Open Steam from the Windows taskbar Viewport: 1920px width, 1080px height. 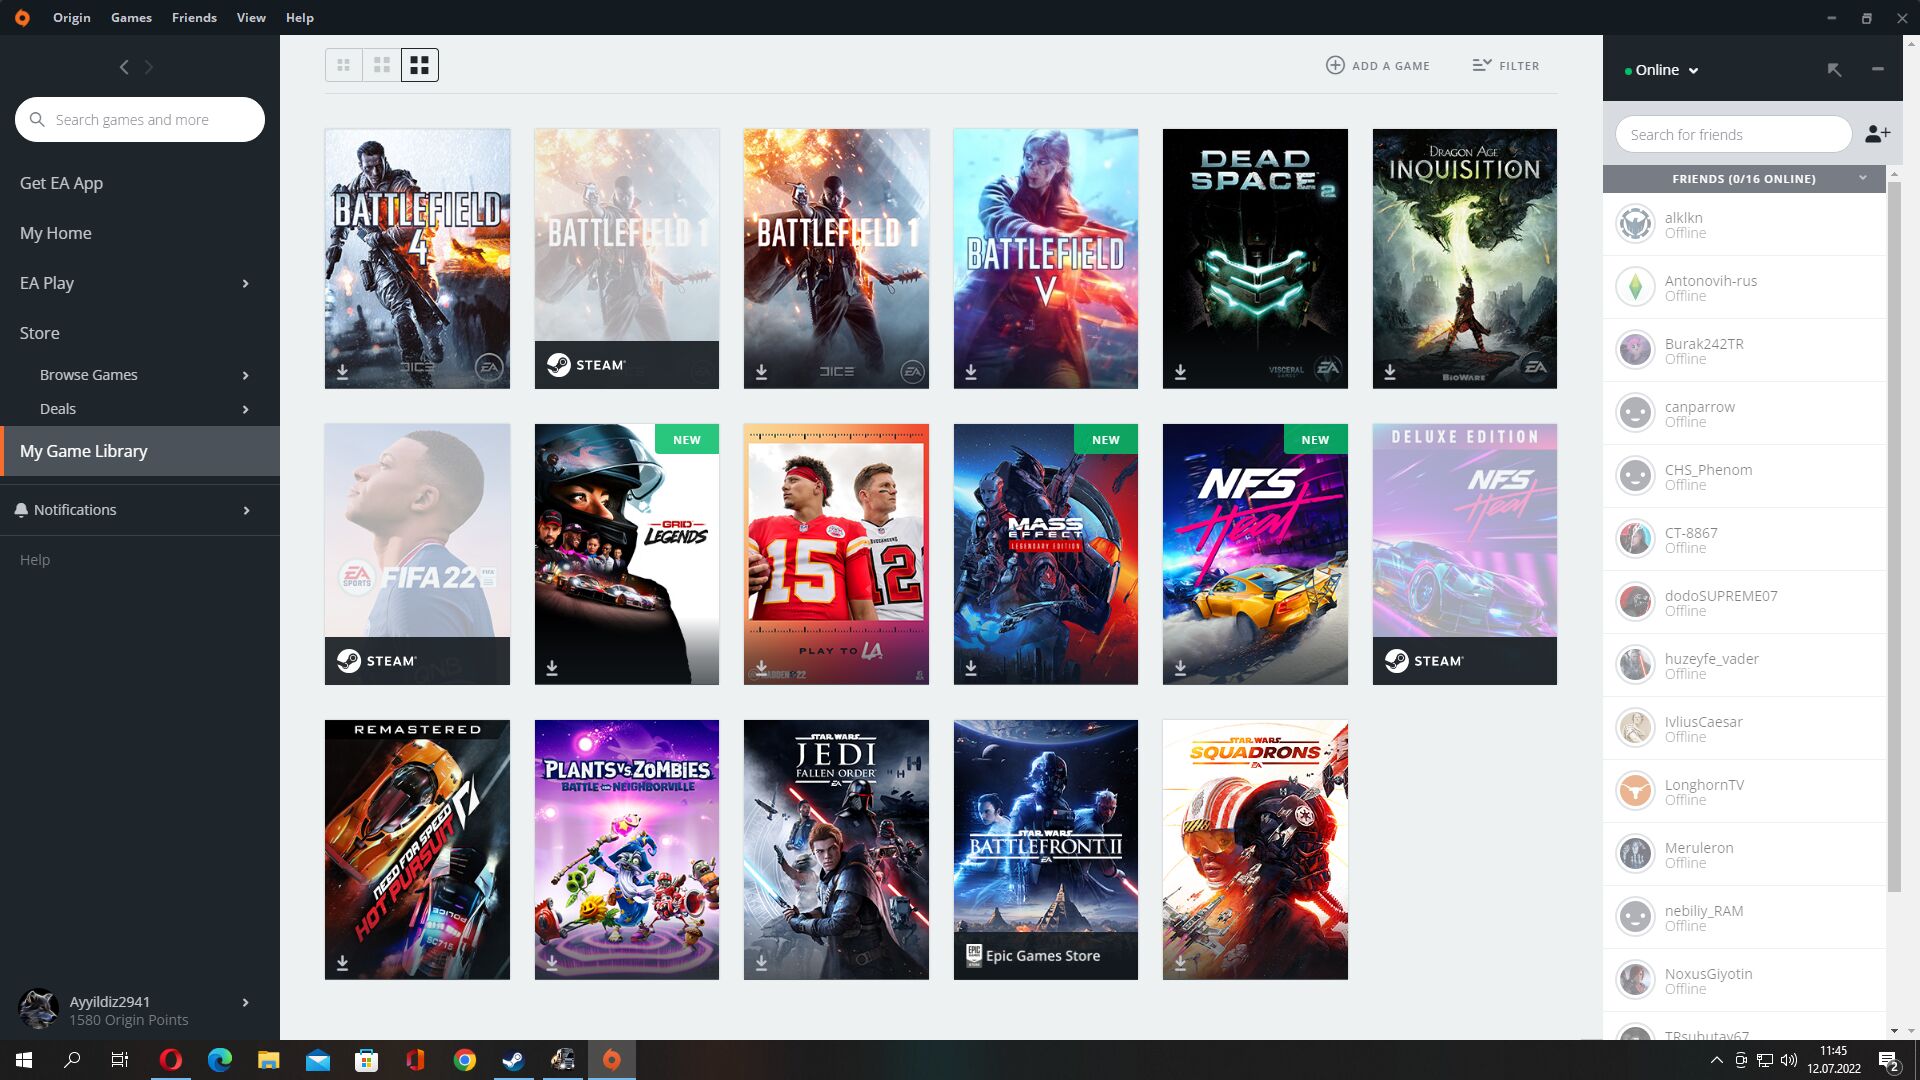pos(513,1060)
